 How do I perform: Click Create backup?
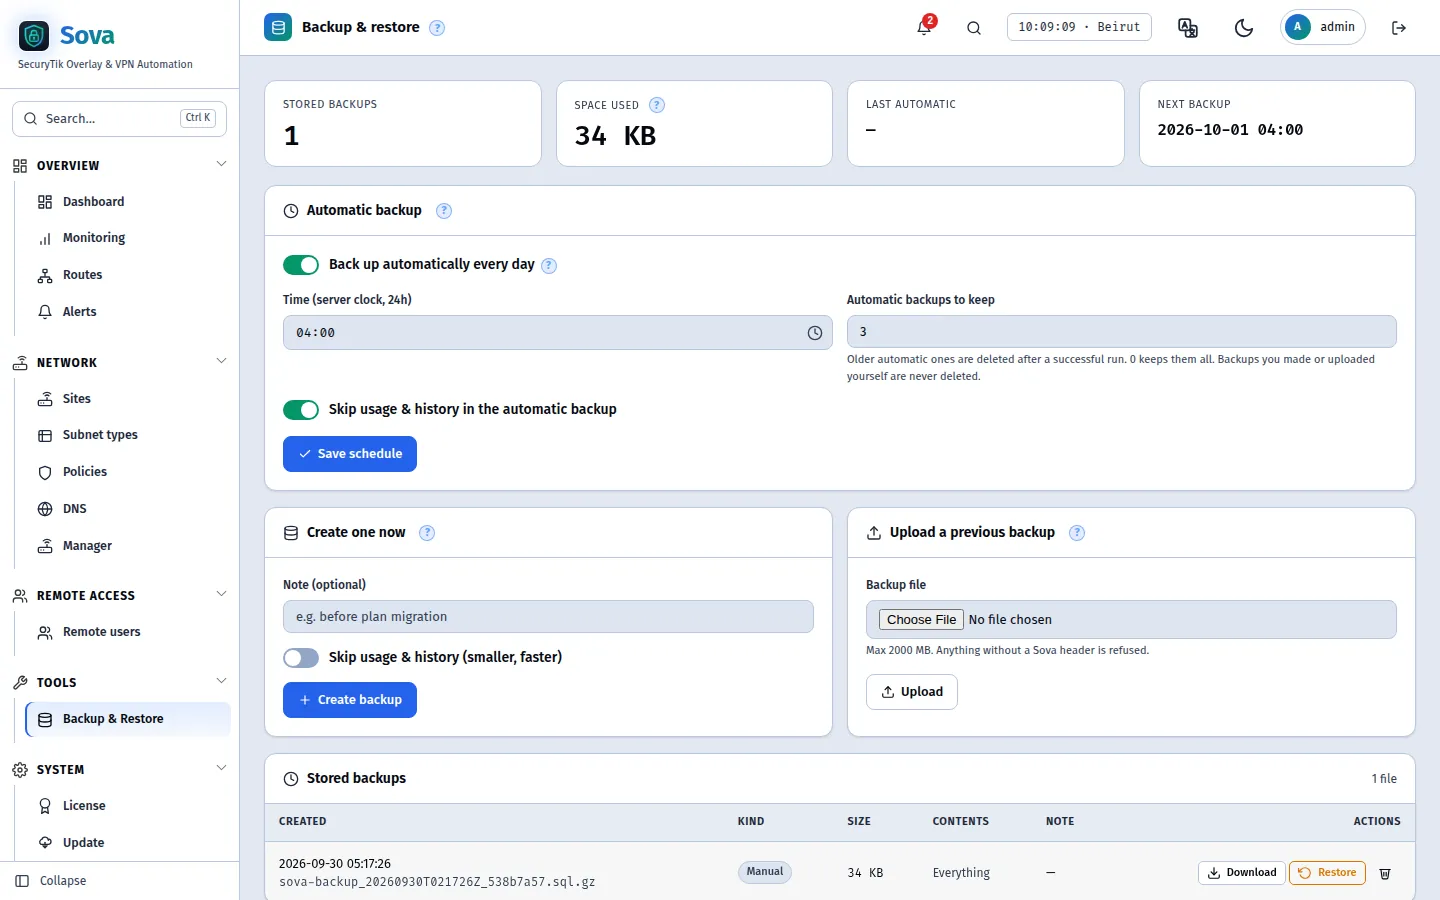[x=350, y=700]
